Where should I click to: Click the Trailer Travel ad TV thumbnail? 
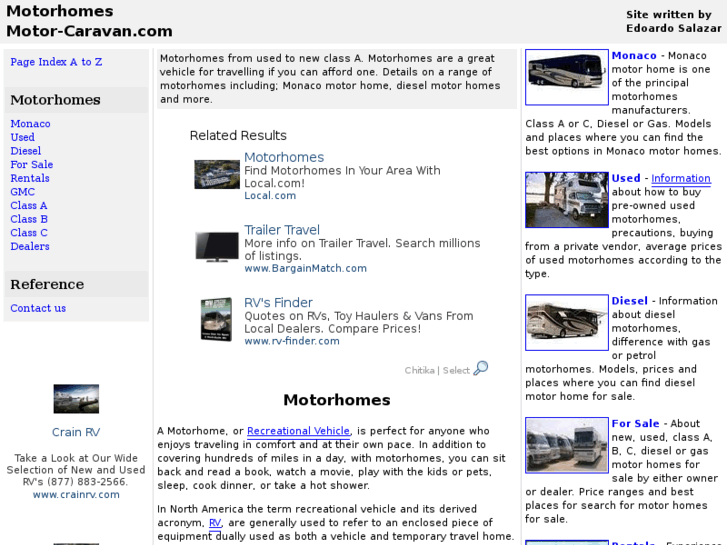tap(217, 247)
